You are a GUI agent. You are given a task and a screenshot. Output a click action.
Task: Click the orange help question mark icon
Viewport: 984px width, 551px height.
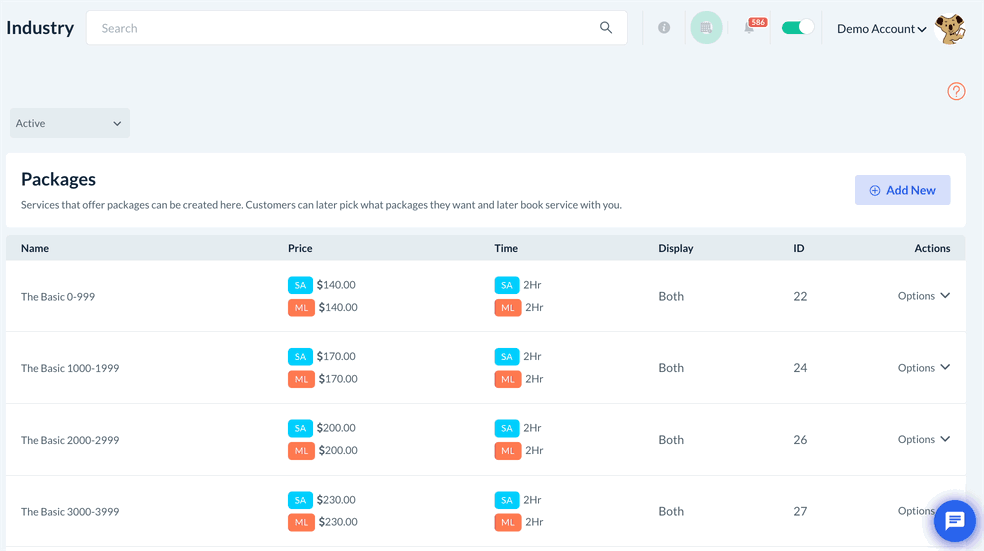[x=956, y=92]
